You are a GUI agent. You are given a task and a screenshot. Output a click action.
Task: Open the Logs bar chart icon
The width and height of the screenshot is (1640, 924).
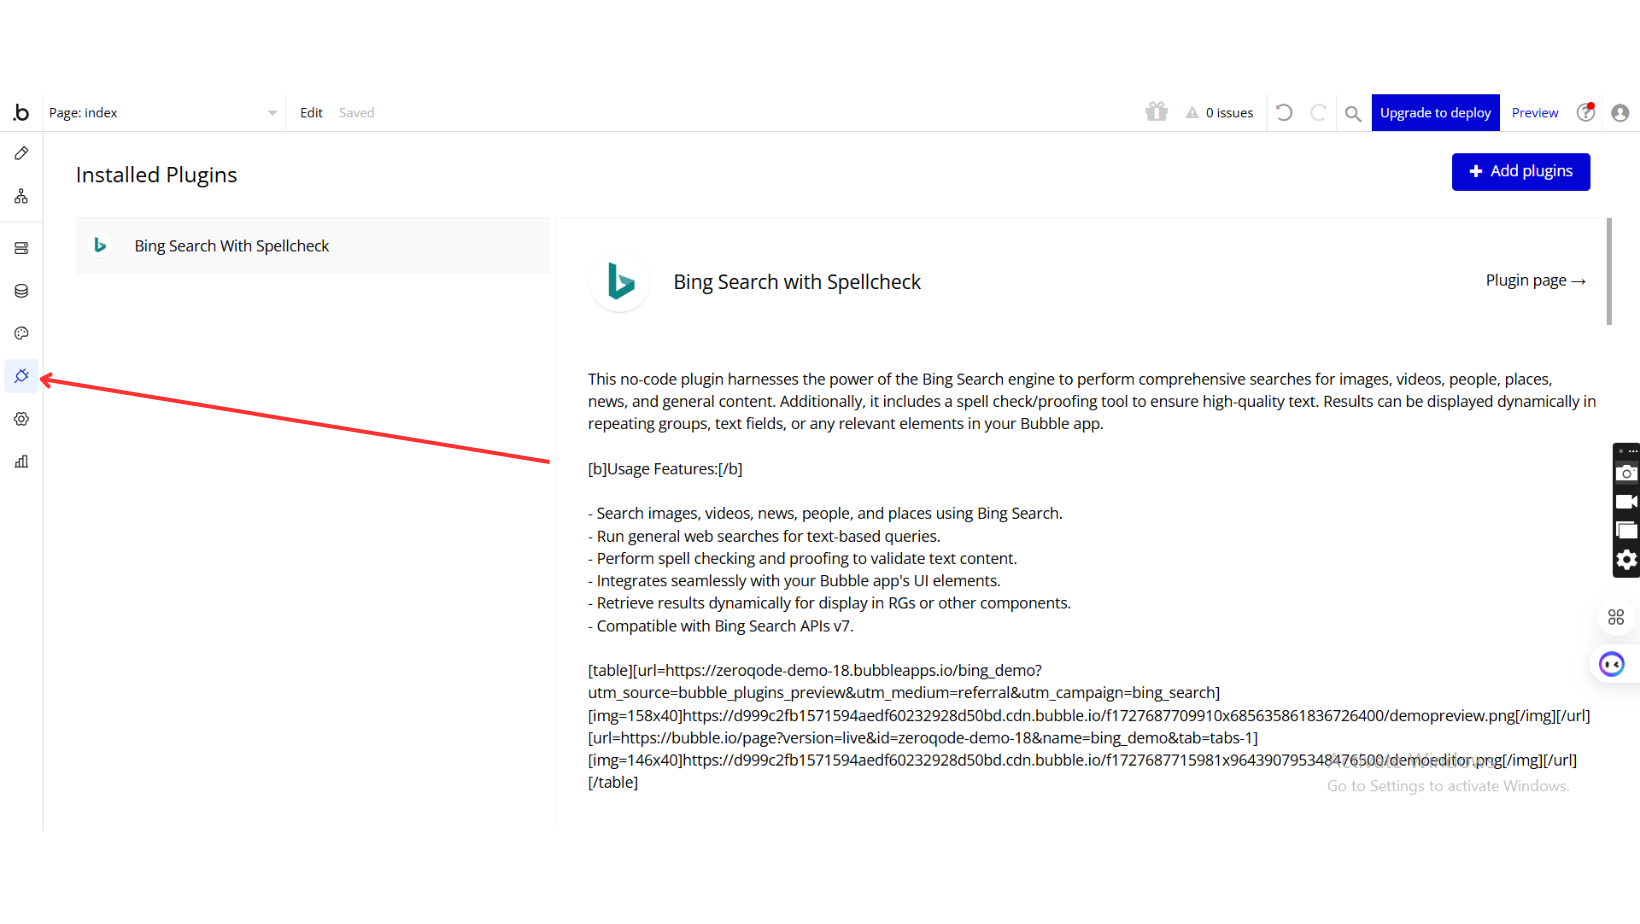pos(21,461)
